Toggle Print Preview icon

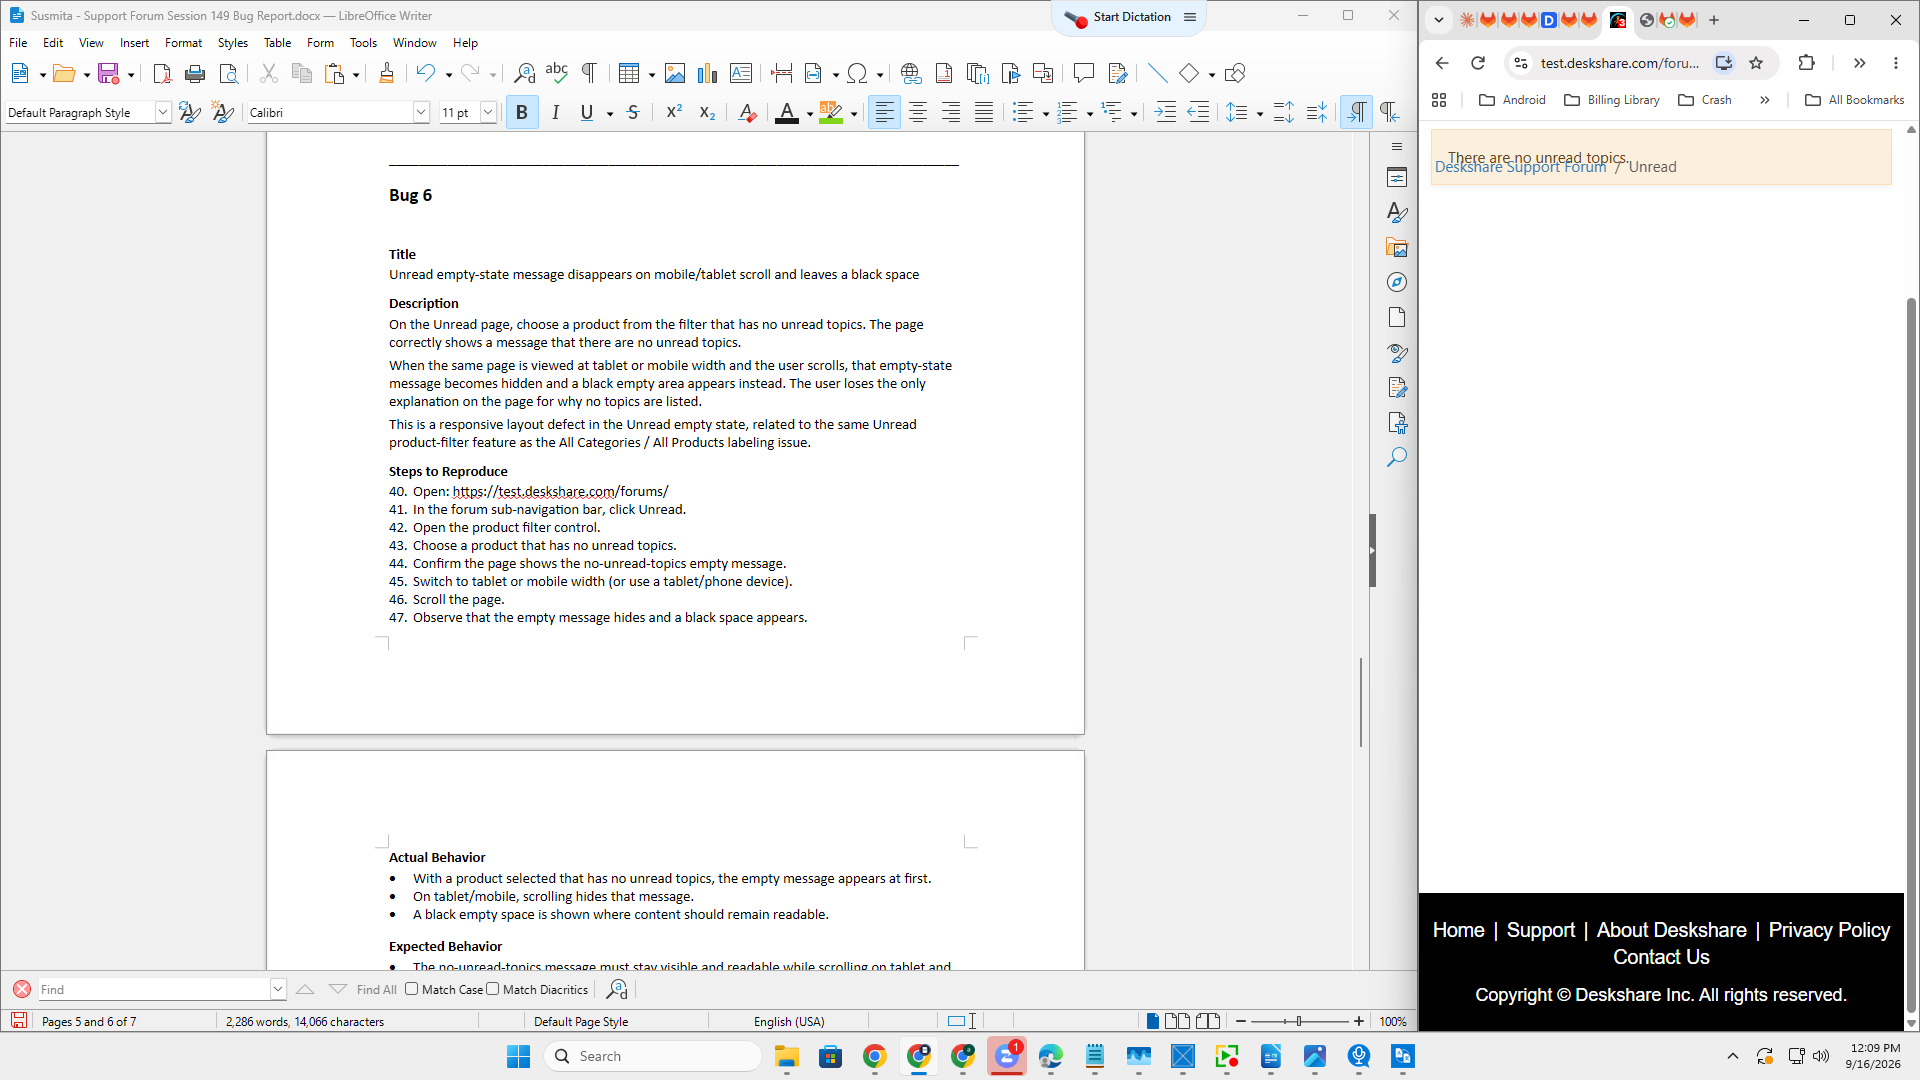click(229, 73)
